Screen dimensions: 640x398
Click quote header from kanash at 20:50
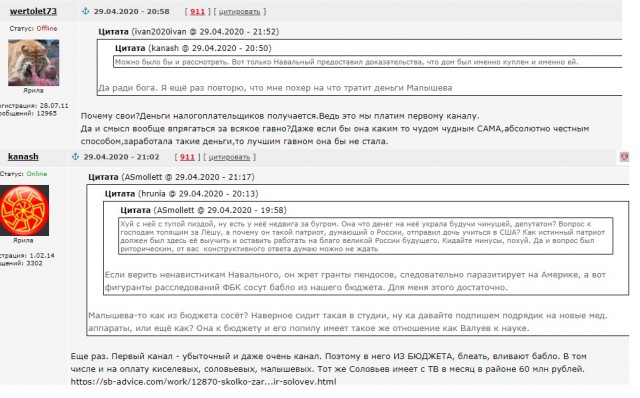pyautogui.click(x=193, y=48)
